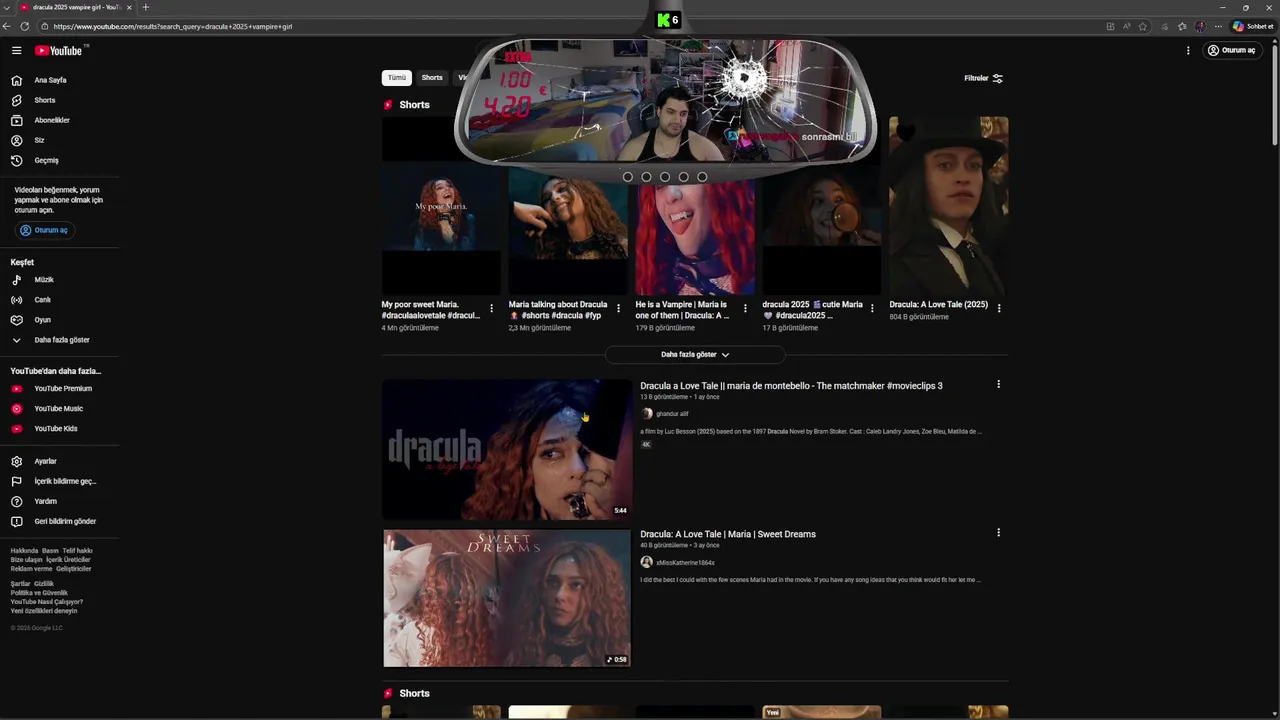Open YouTube Kids link

[x=60, y=428]
